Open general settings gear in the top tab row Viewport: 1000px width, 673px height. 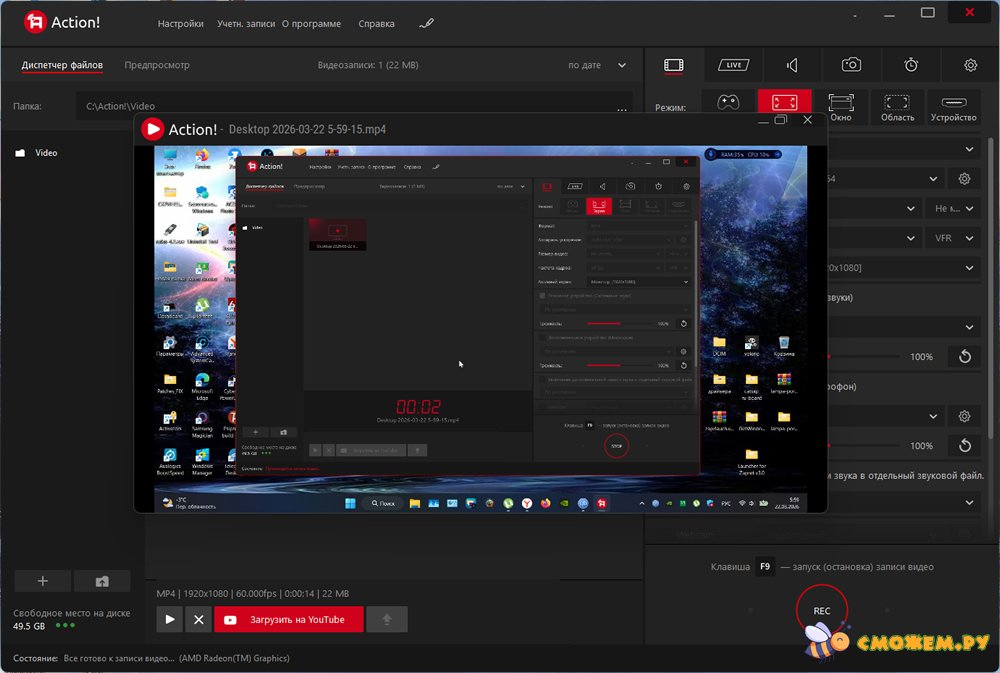point(970,65)
